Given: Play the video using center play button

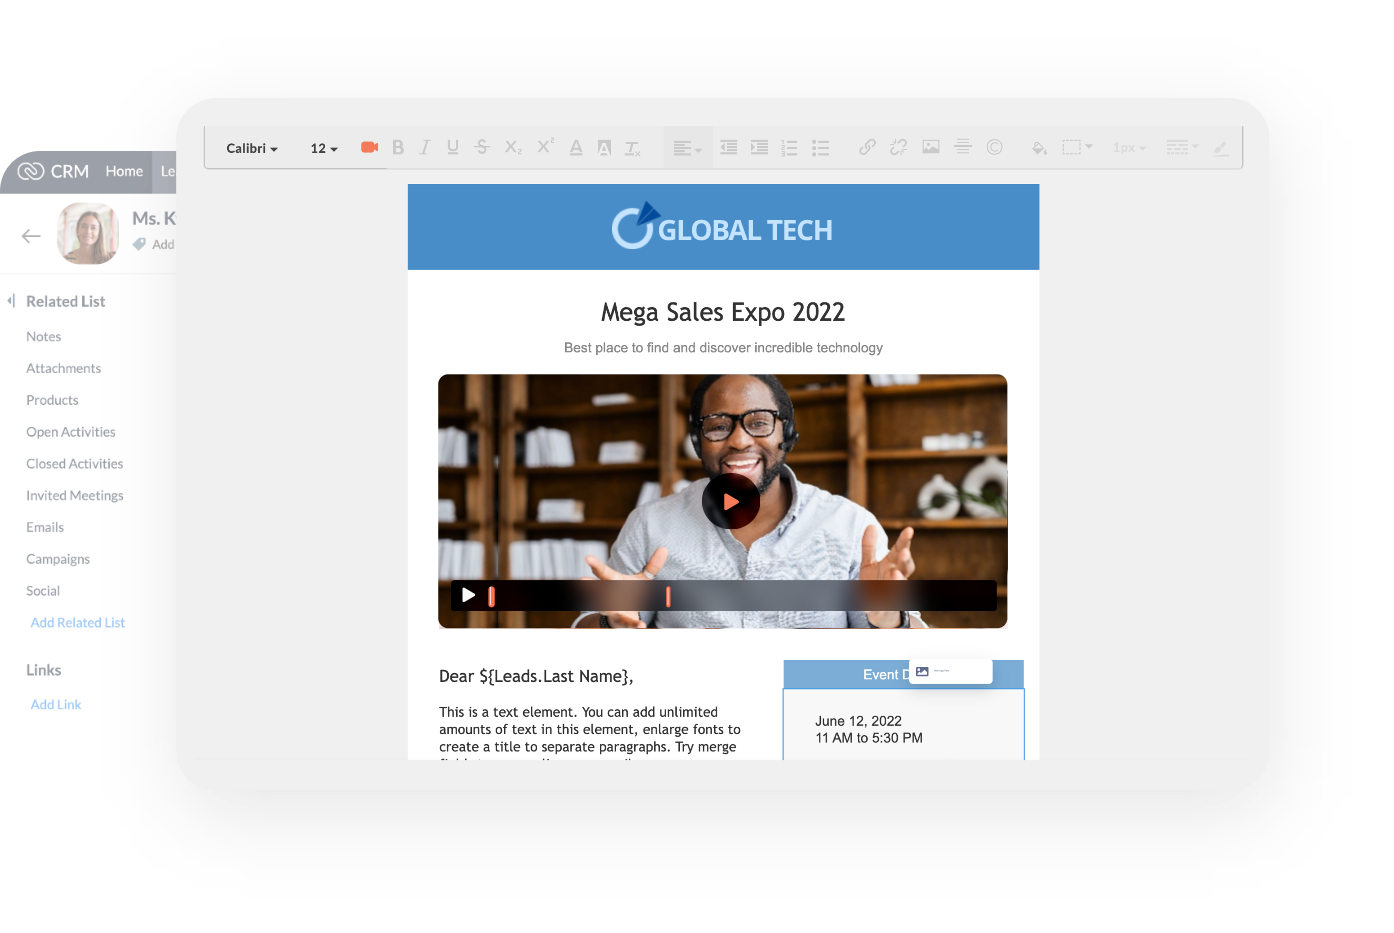Looking at the screenshot, I should tap(731, 501).
